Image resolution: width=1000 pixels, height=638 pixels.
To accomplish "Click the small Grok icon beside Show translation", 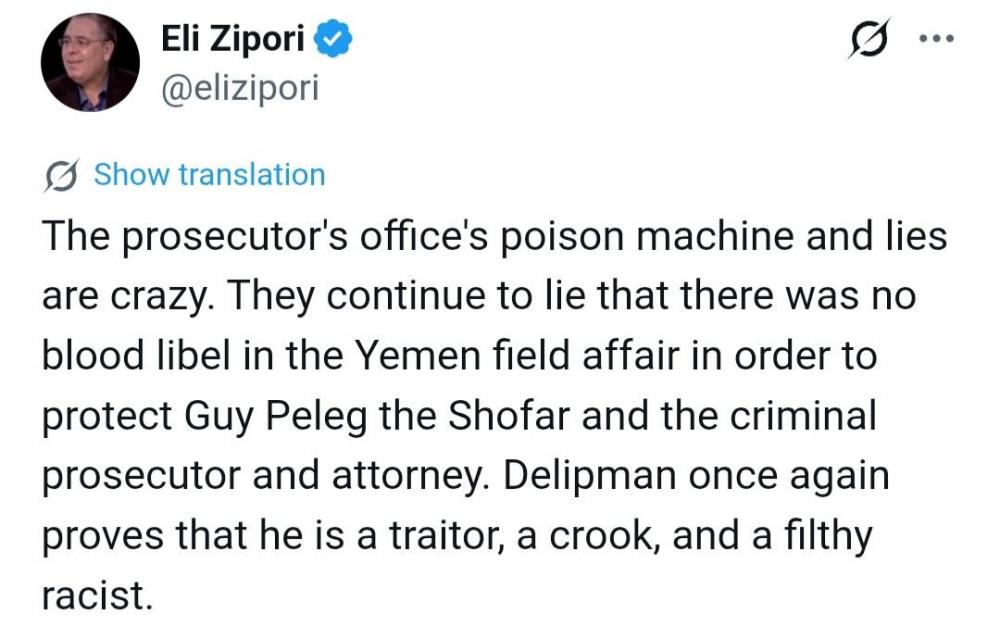I will (64, 176).
